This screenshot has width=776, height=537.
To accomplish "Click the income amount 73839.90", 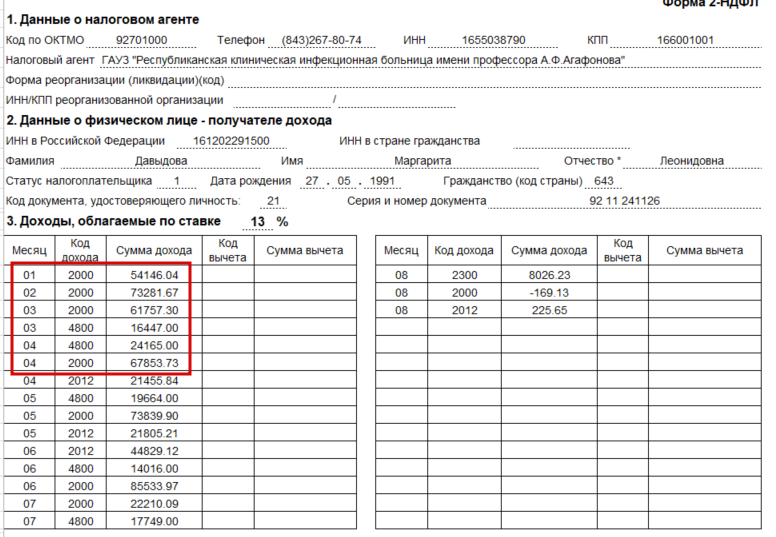I will tap(154, 416).
